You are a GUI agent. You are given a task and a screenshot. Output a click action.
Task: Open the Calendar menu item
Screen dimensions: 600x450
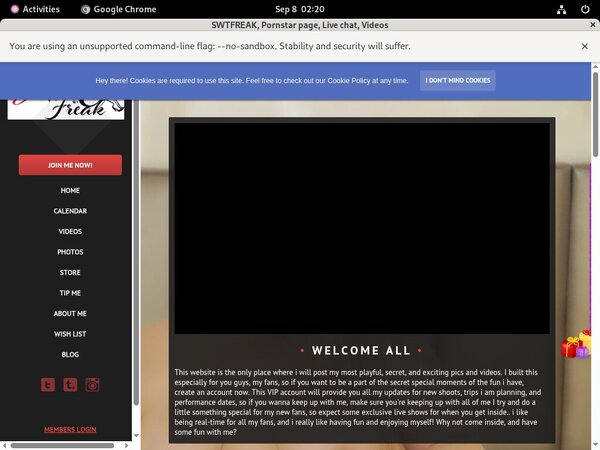point(70,211)
